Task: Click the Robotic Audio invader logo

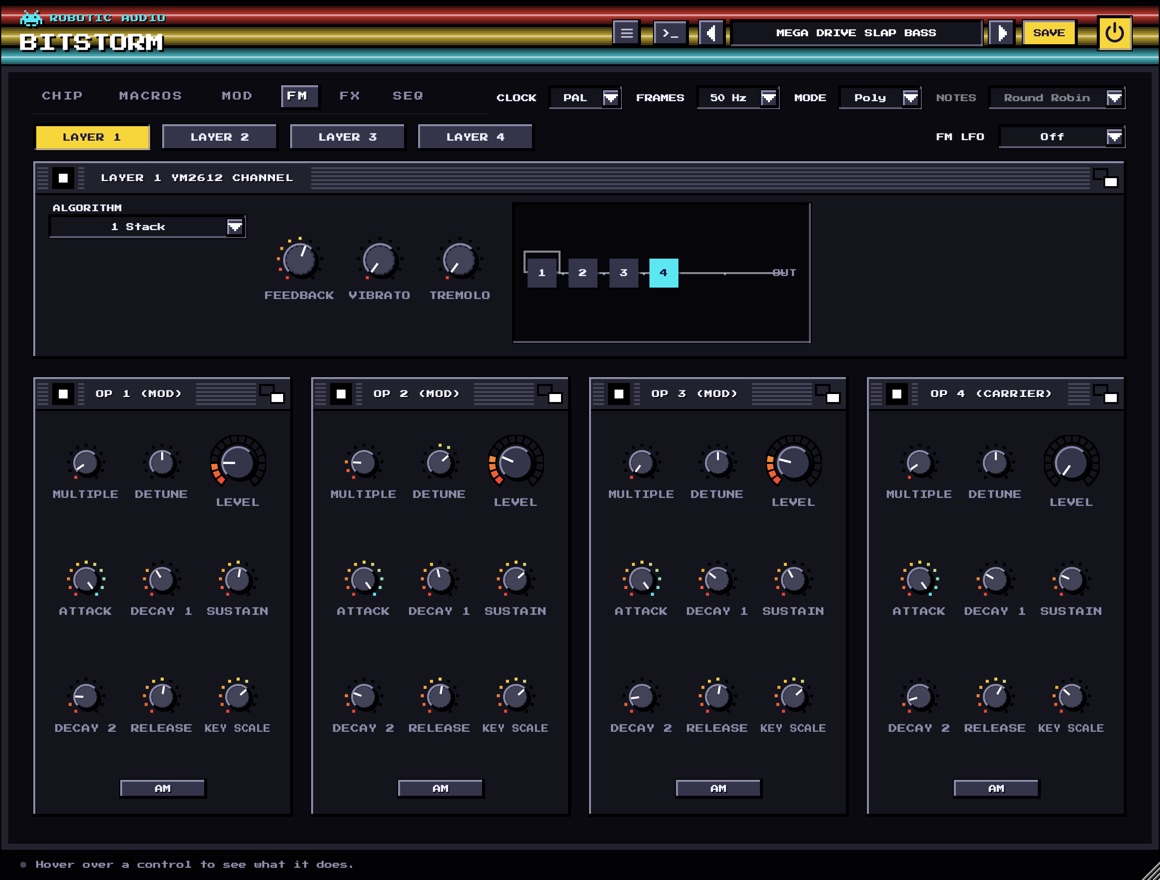Action: (31, 17)
